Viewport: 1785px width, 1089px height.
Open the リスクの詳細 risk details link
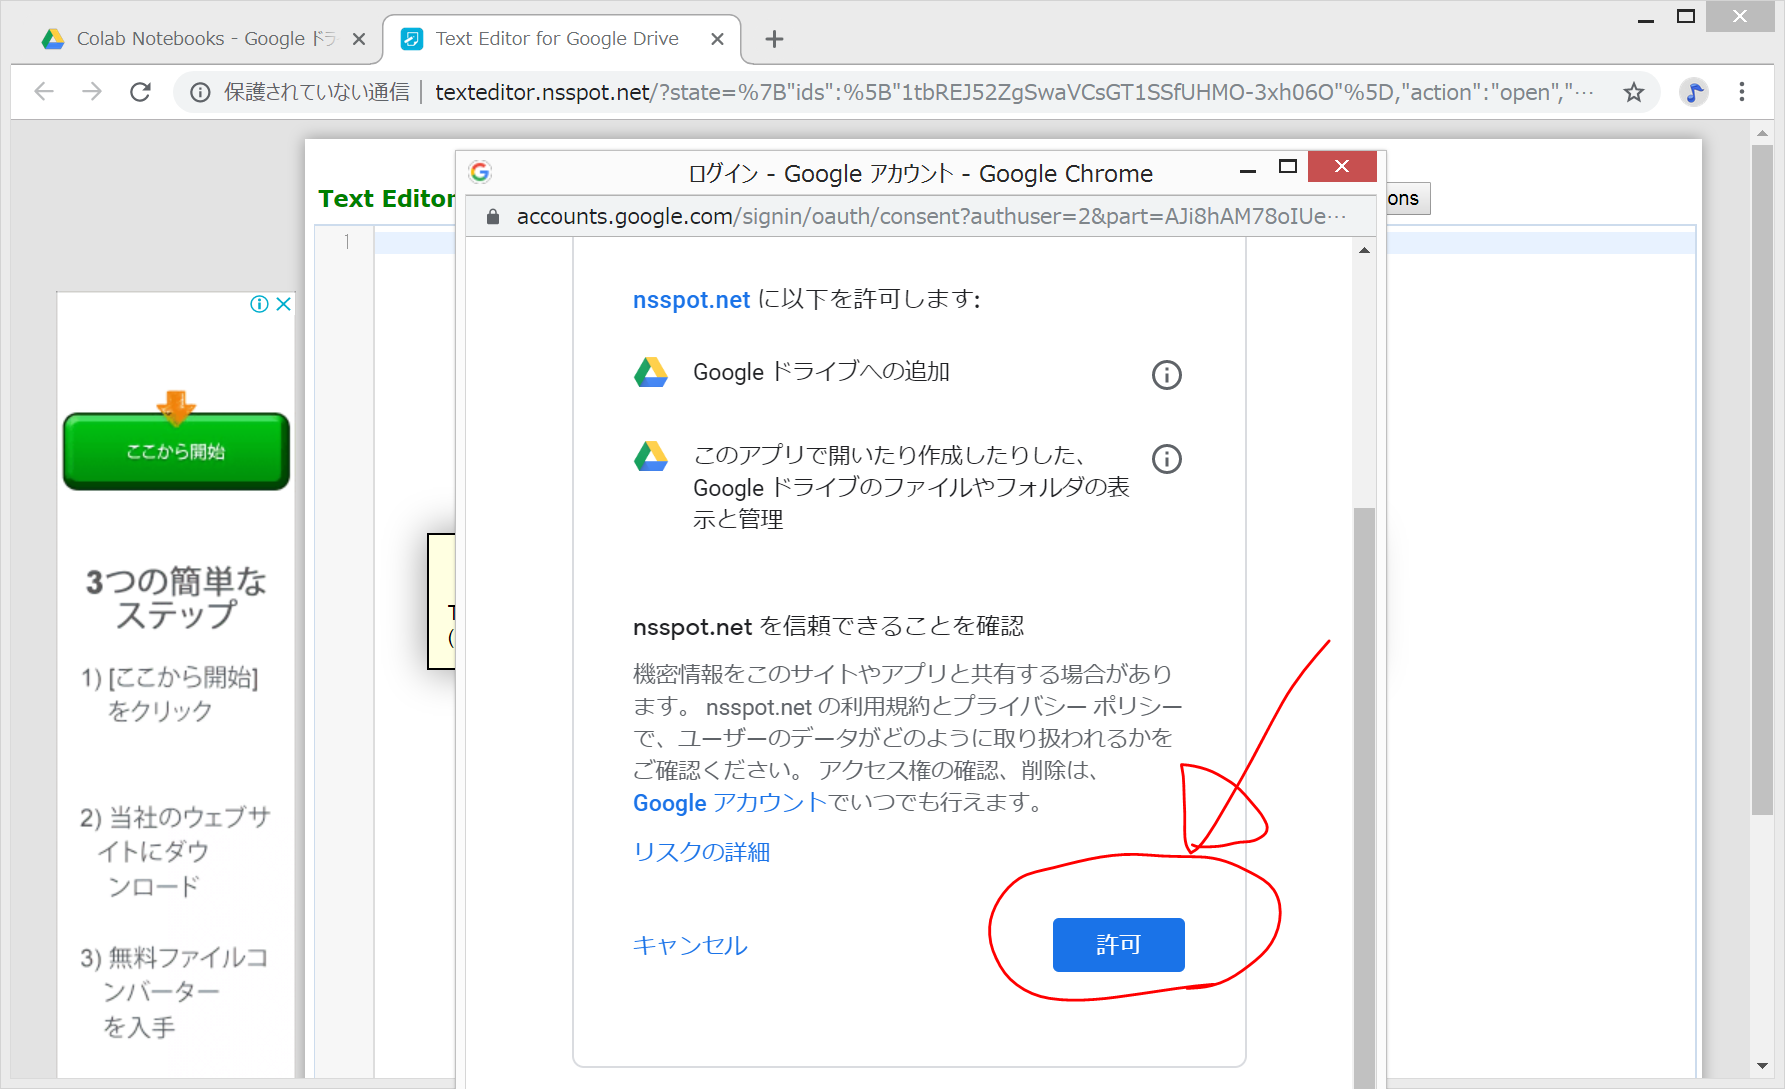pos(701,852)
